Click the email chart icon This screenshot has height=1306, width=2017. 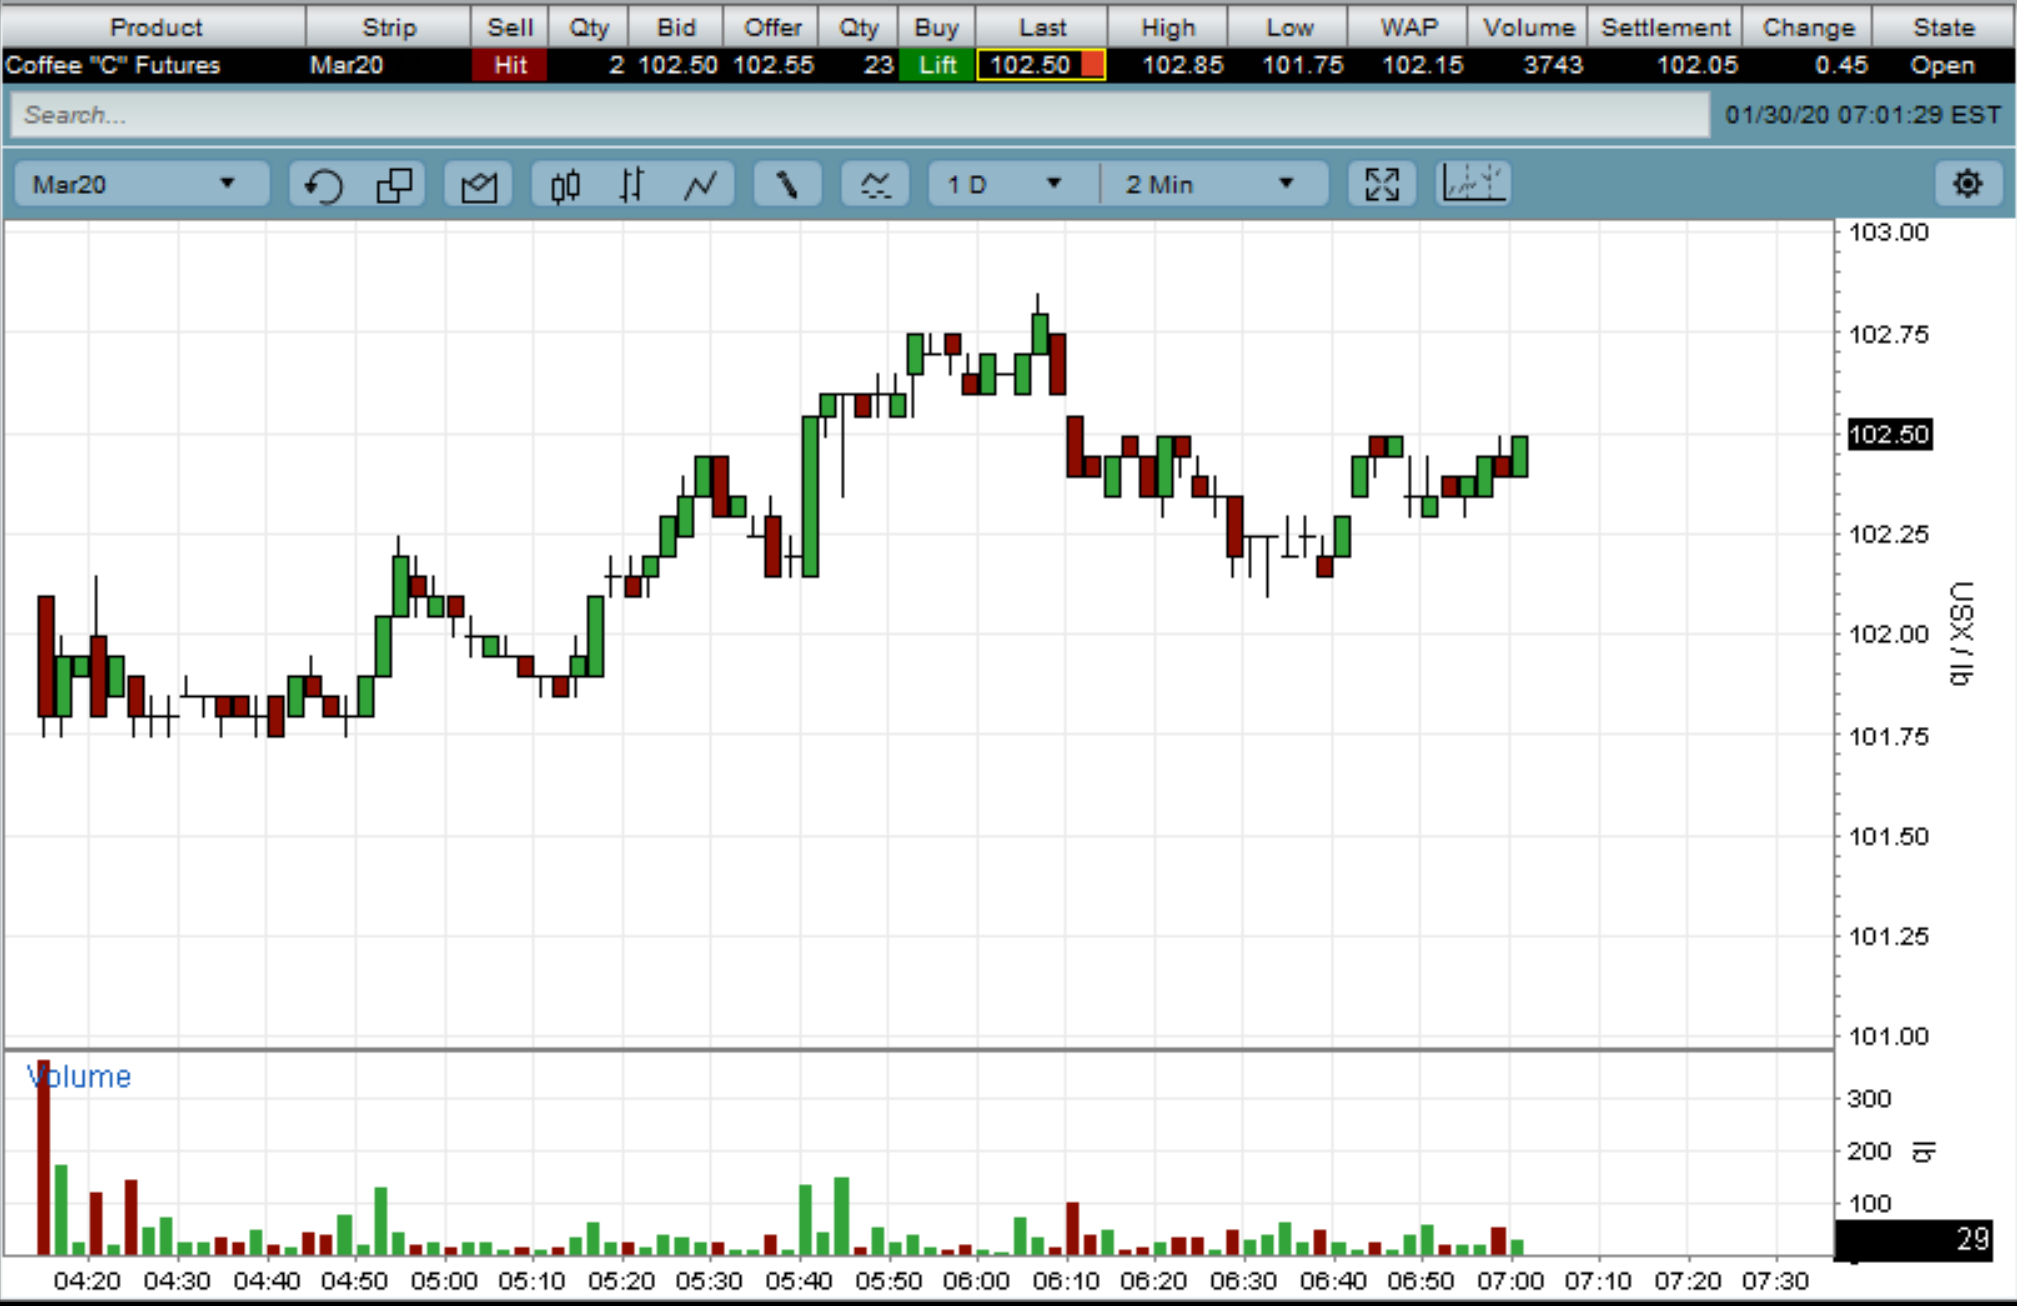[x=478, y=185]
